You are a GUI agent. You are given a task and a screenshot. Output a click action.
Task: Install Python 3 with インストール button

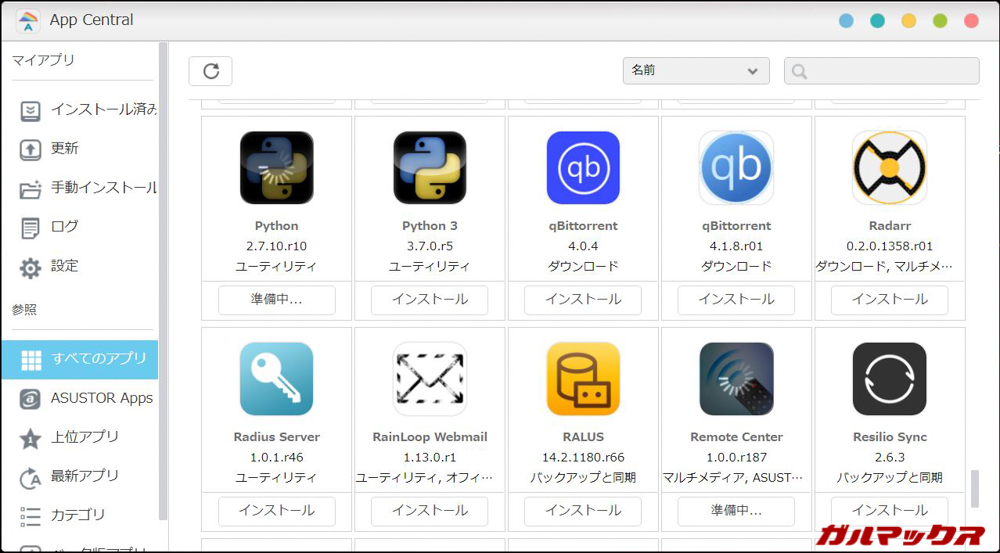[x=429, y=299]
